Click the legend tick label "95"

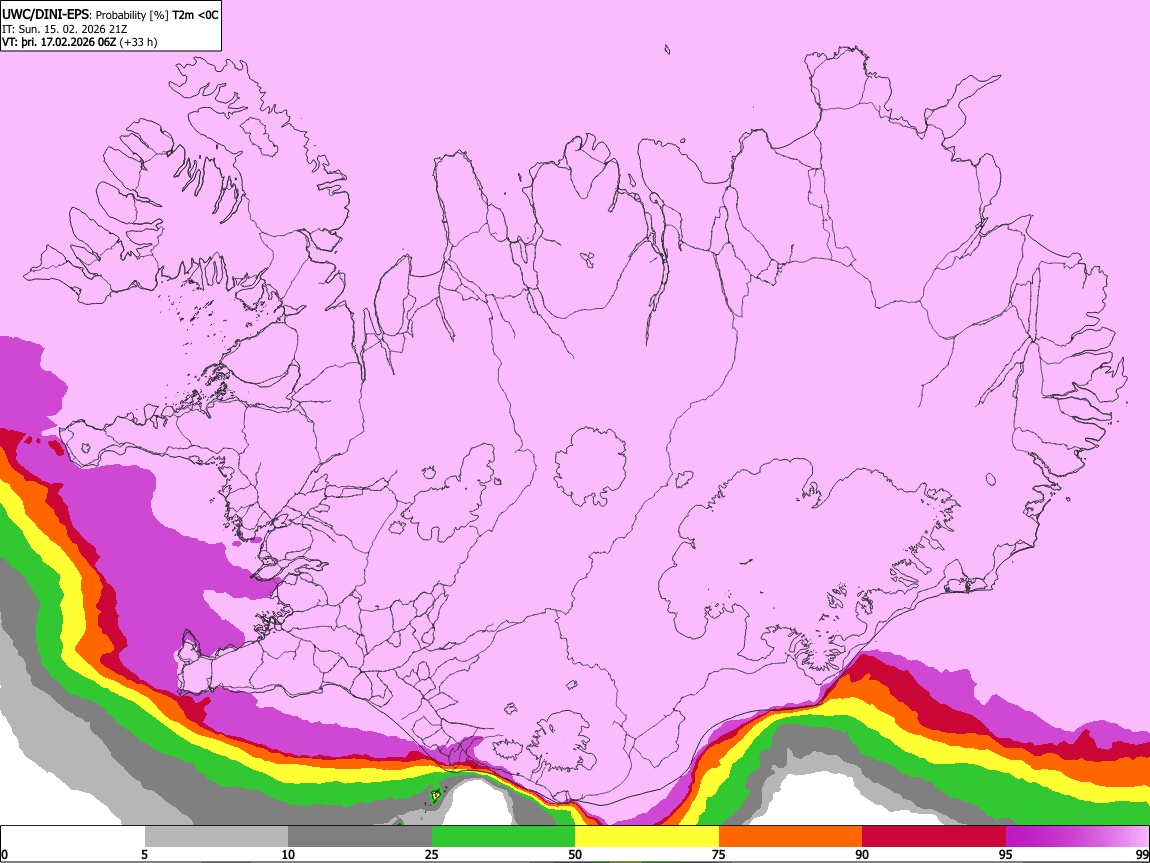click(x=1006, y=855)
